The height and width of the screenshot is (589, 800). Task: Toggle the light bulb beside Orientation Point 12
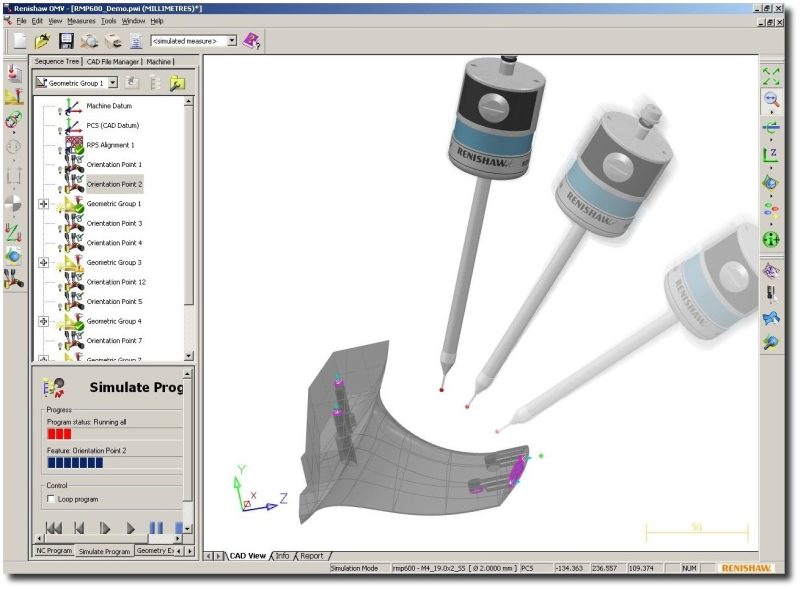tap(60, 287)
